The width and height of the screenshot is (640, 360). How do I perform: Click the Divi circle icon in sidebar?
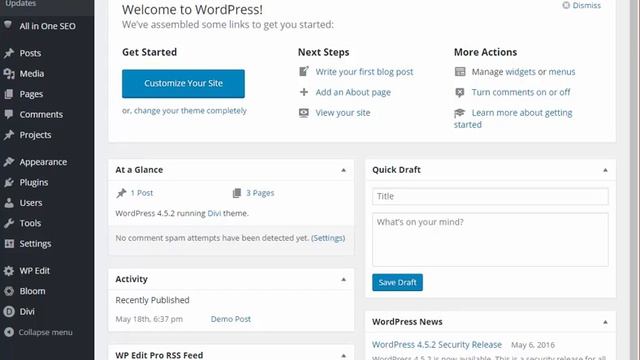[x=9, y=311]
